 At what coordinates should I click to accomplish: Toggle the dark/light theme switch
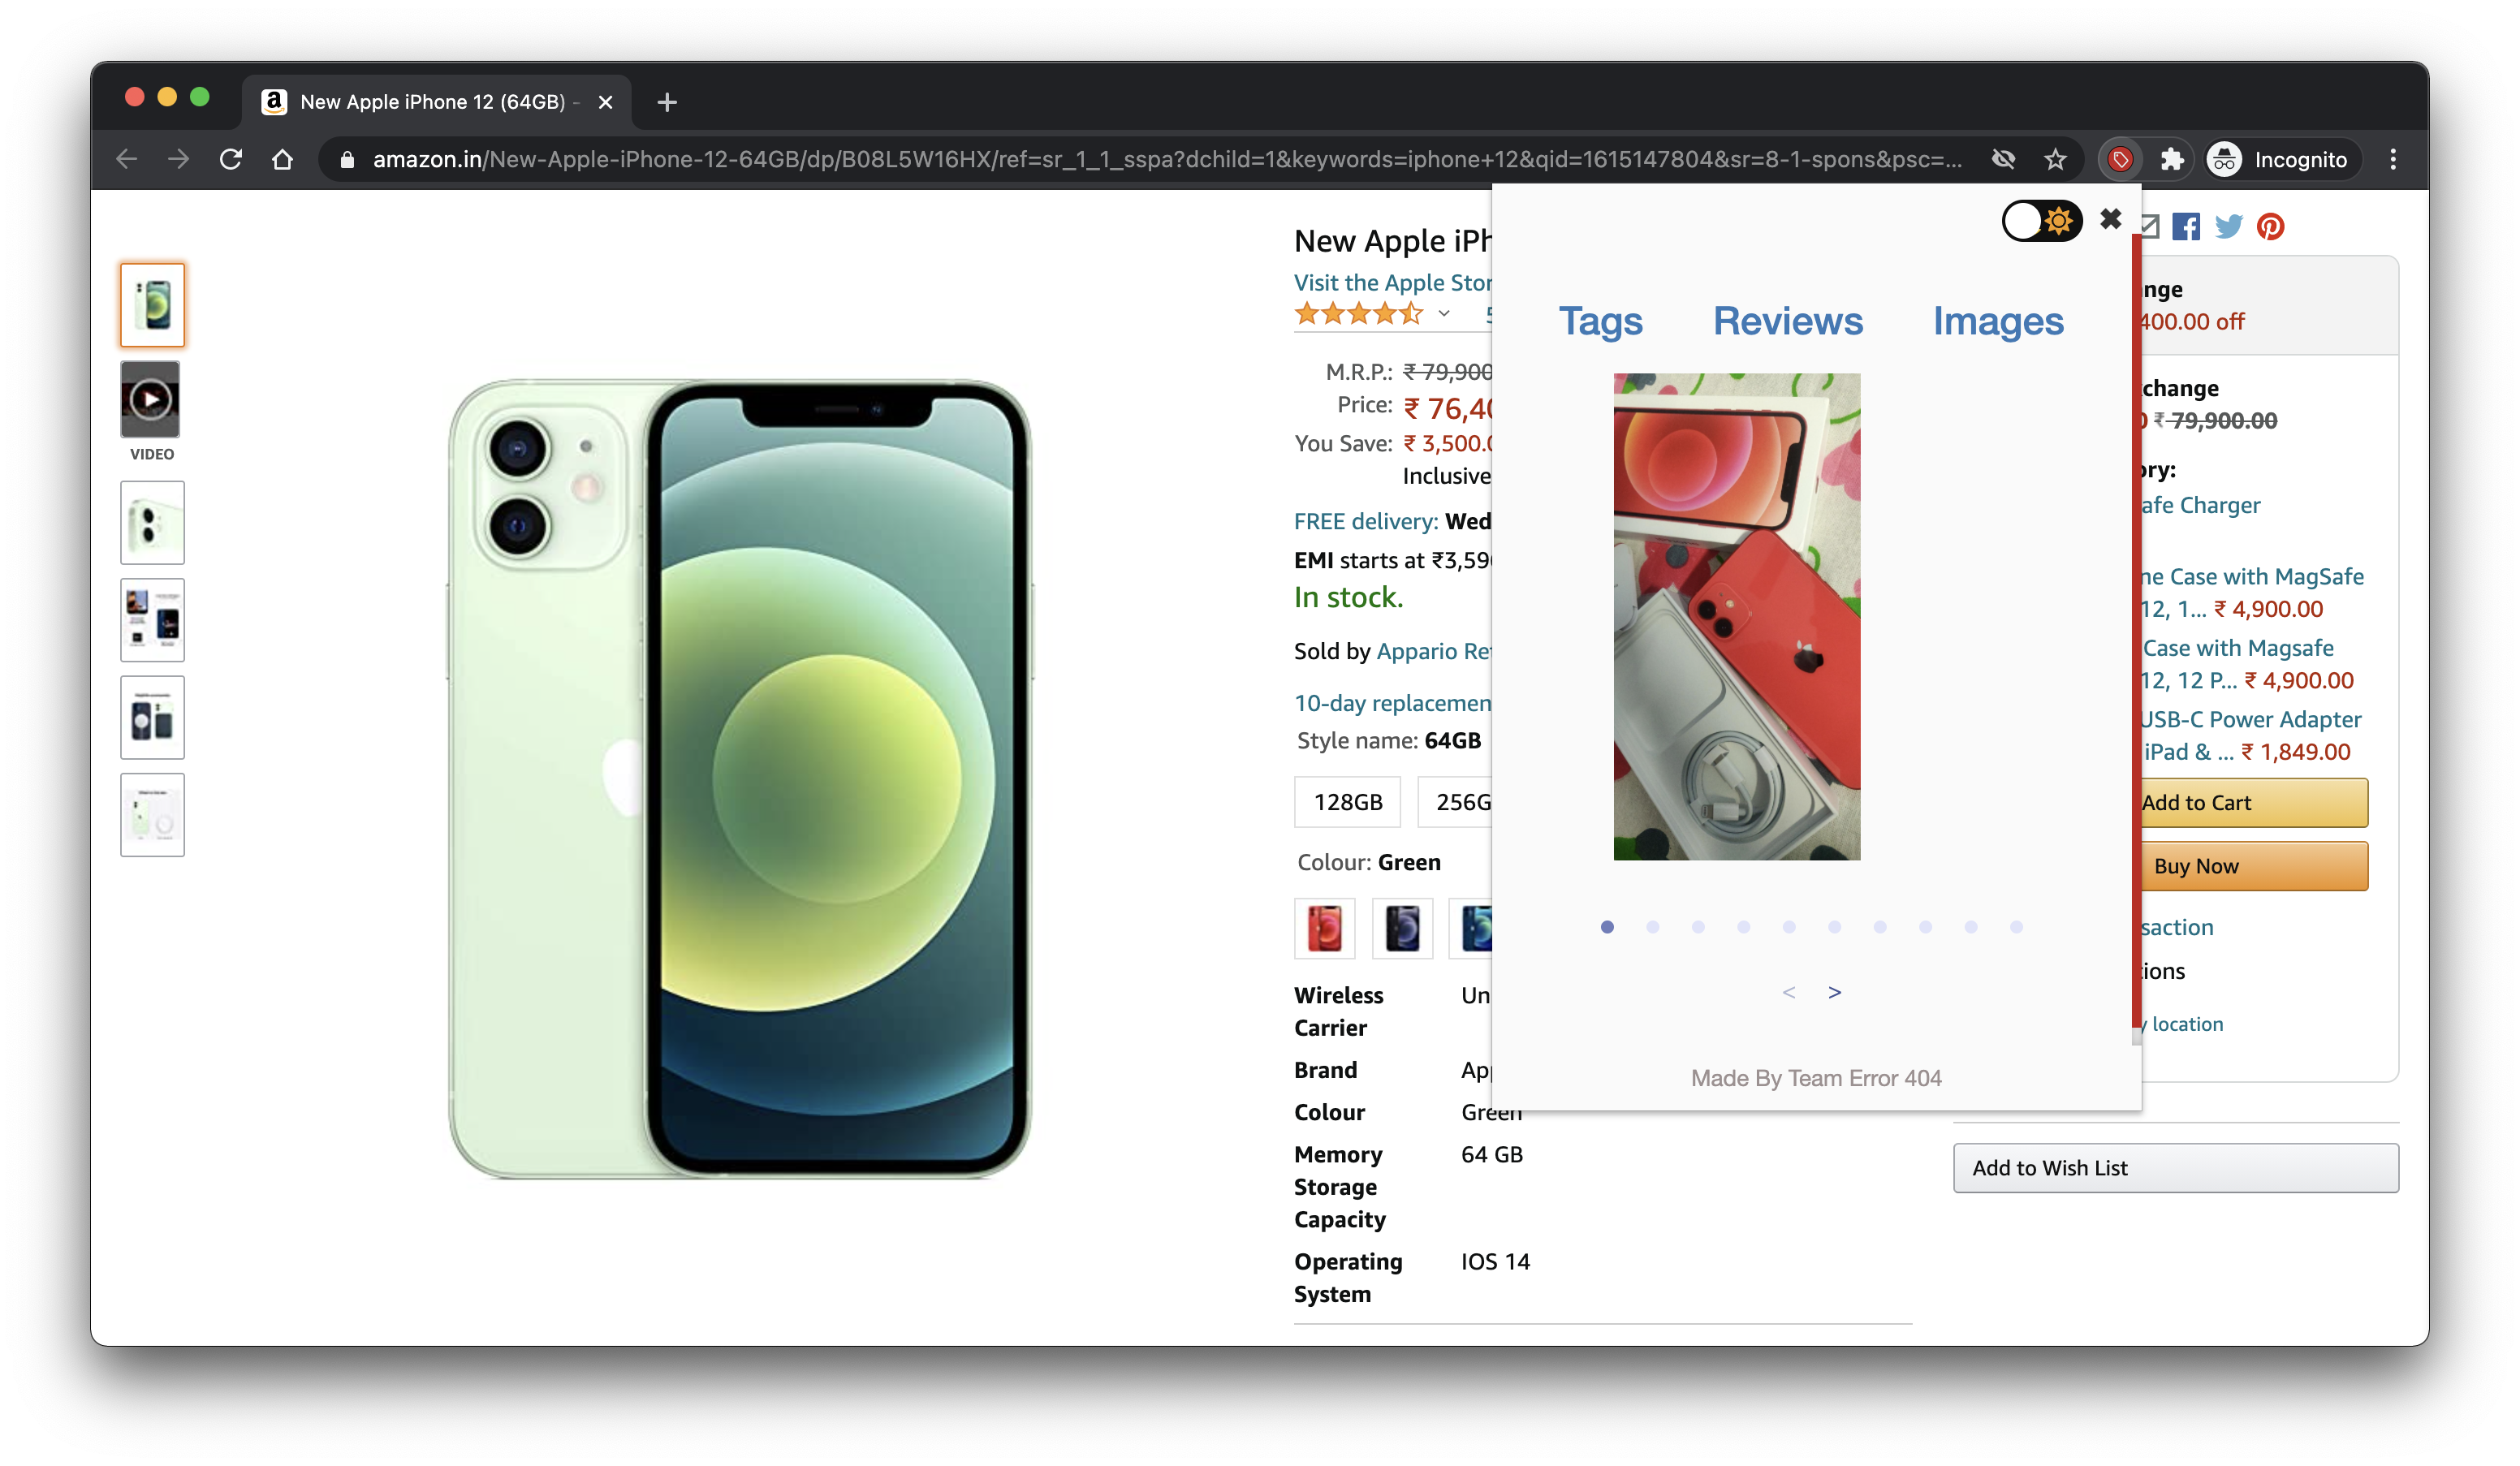(x=2041, y=221)
